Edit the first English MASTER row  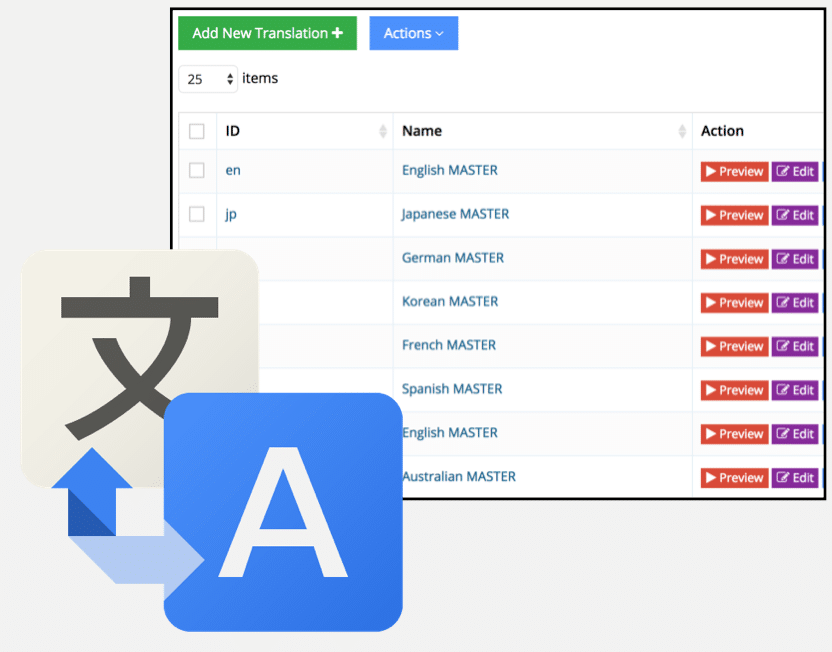tap(795, 171)
